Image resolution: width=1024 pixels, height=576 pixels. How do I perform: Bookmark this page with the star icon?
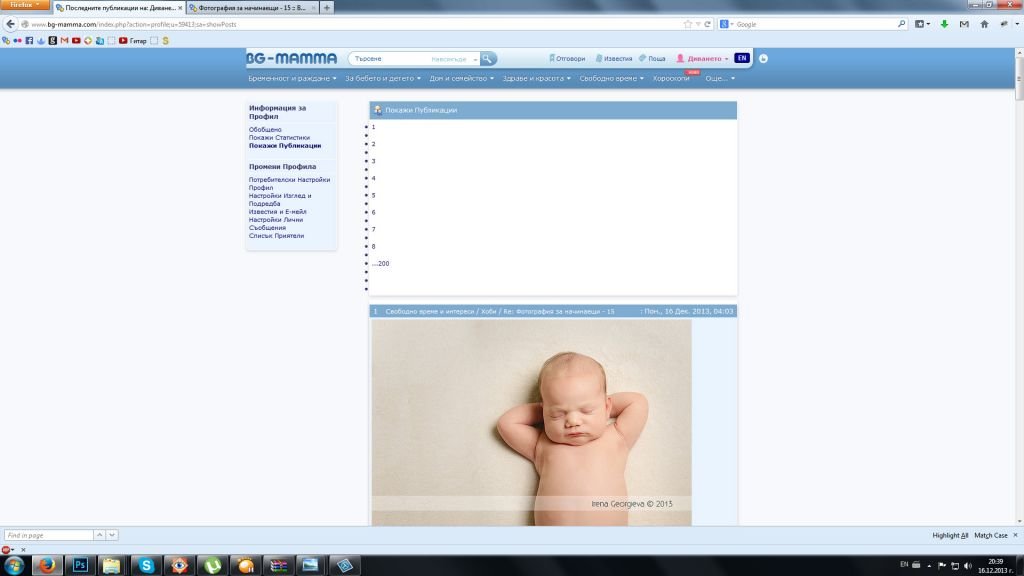687,24
